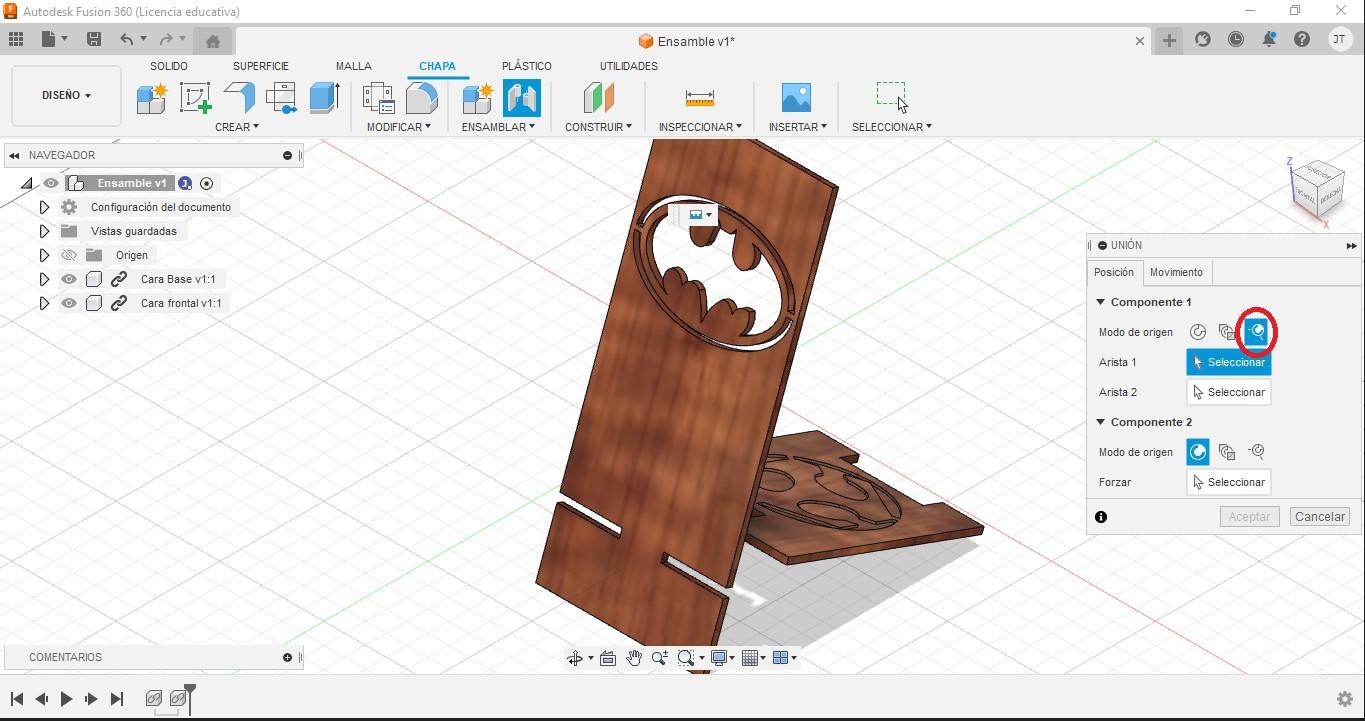Open the Fit view icon in navigation bar
Image resolution: width=1365 pixels, height=721 pixels.
tap(686, 658)
